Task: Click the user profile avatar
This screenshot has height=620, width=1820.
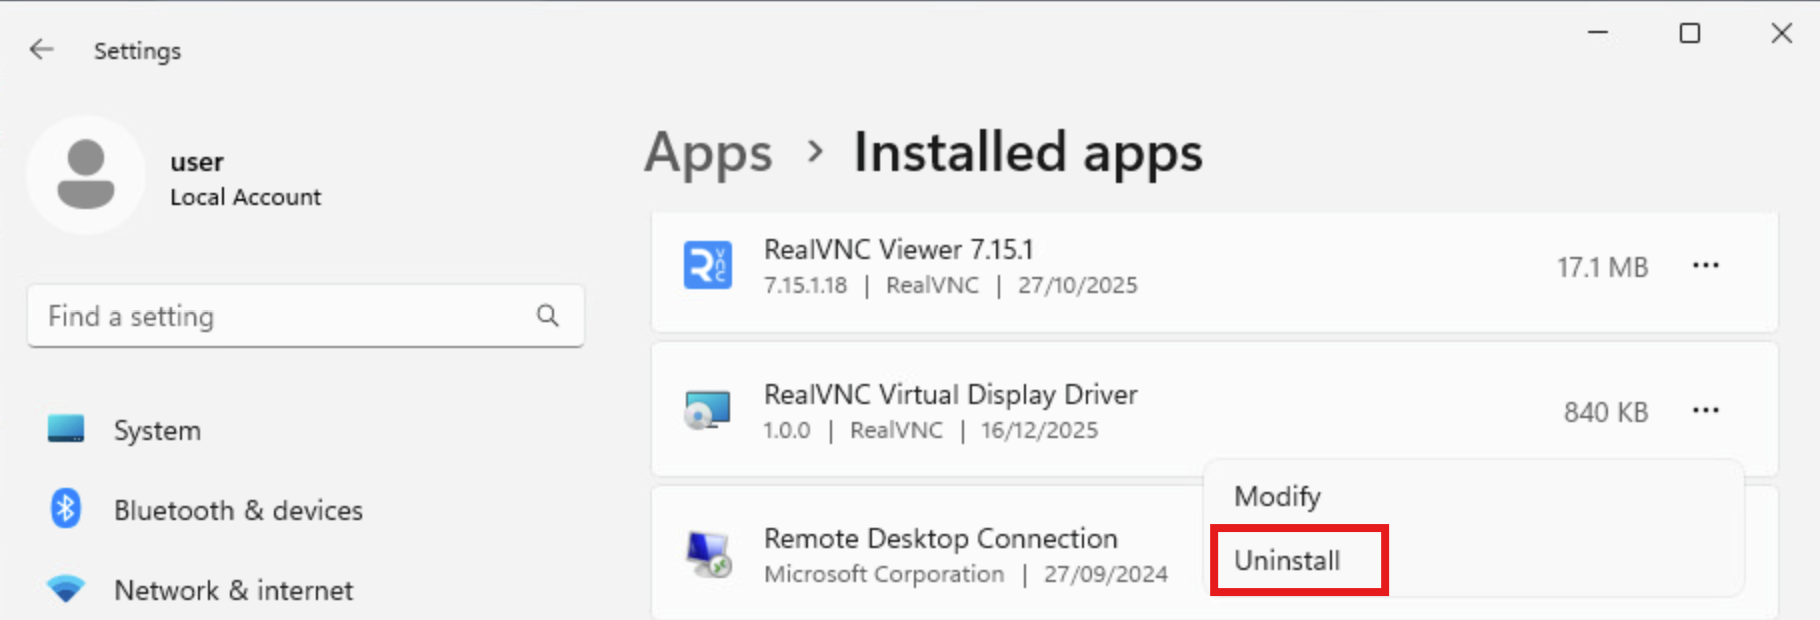Action: coord(86,175)
